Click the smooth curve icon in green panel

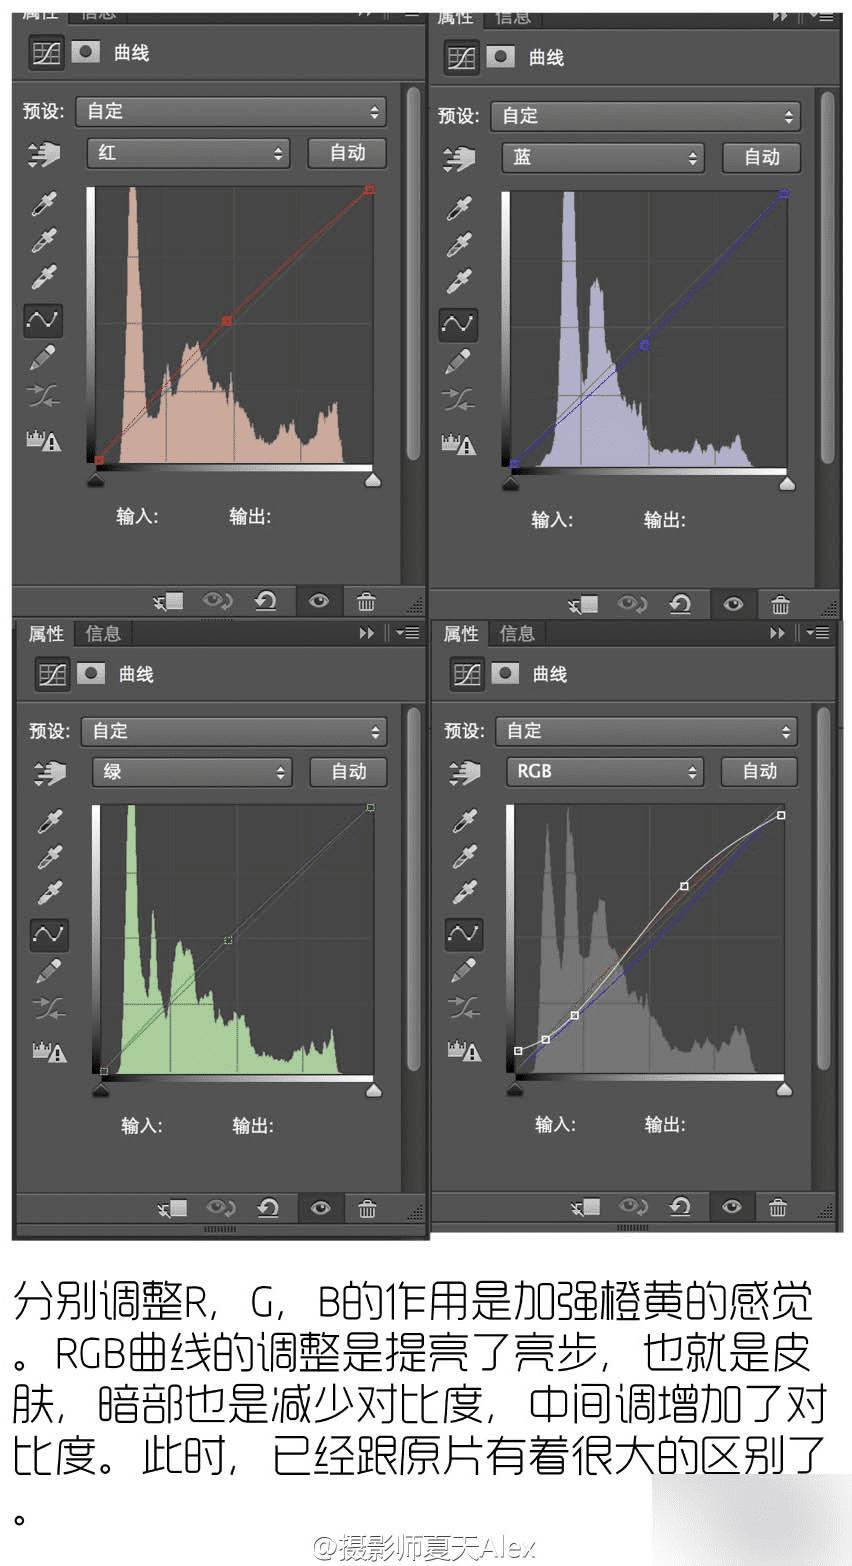tap(48, 1009)
